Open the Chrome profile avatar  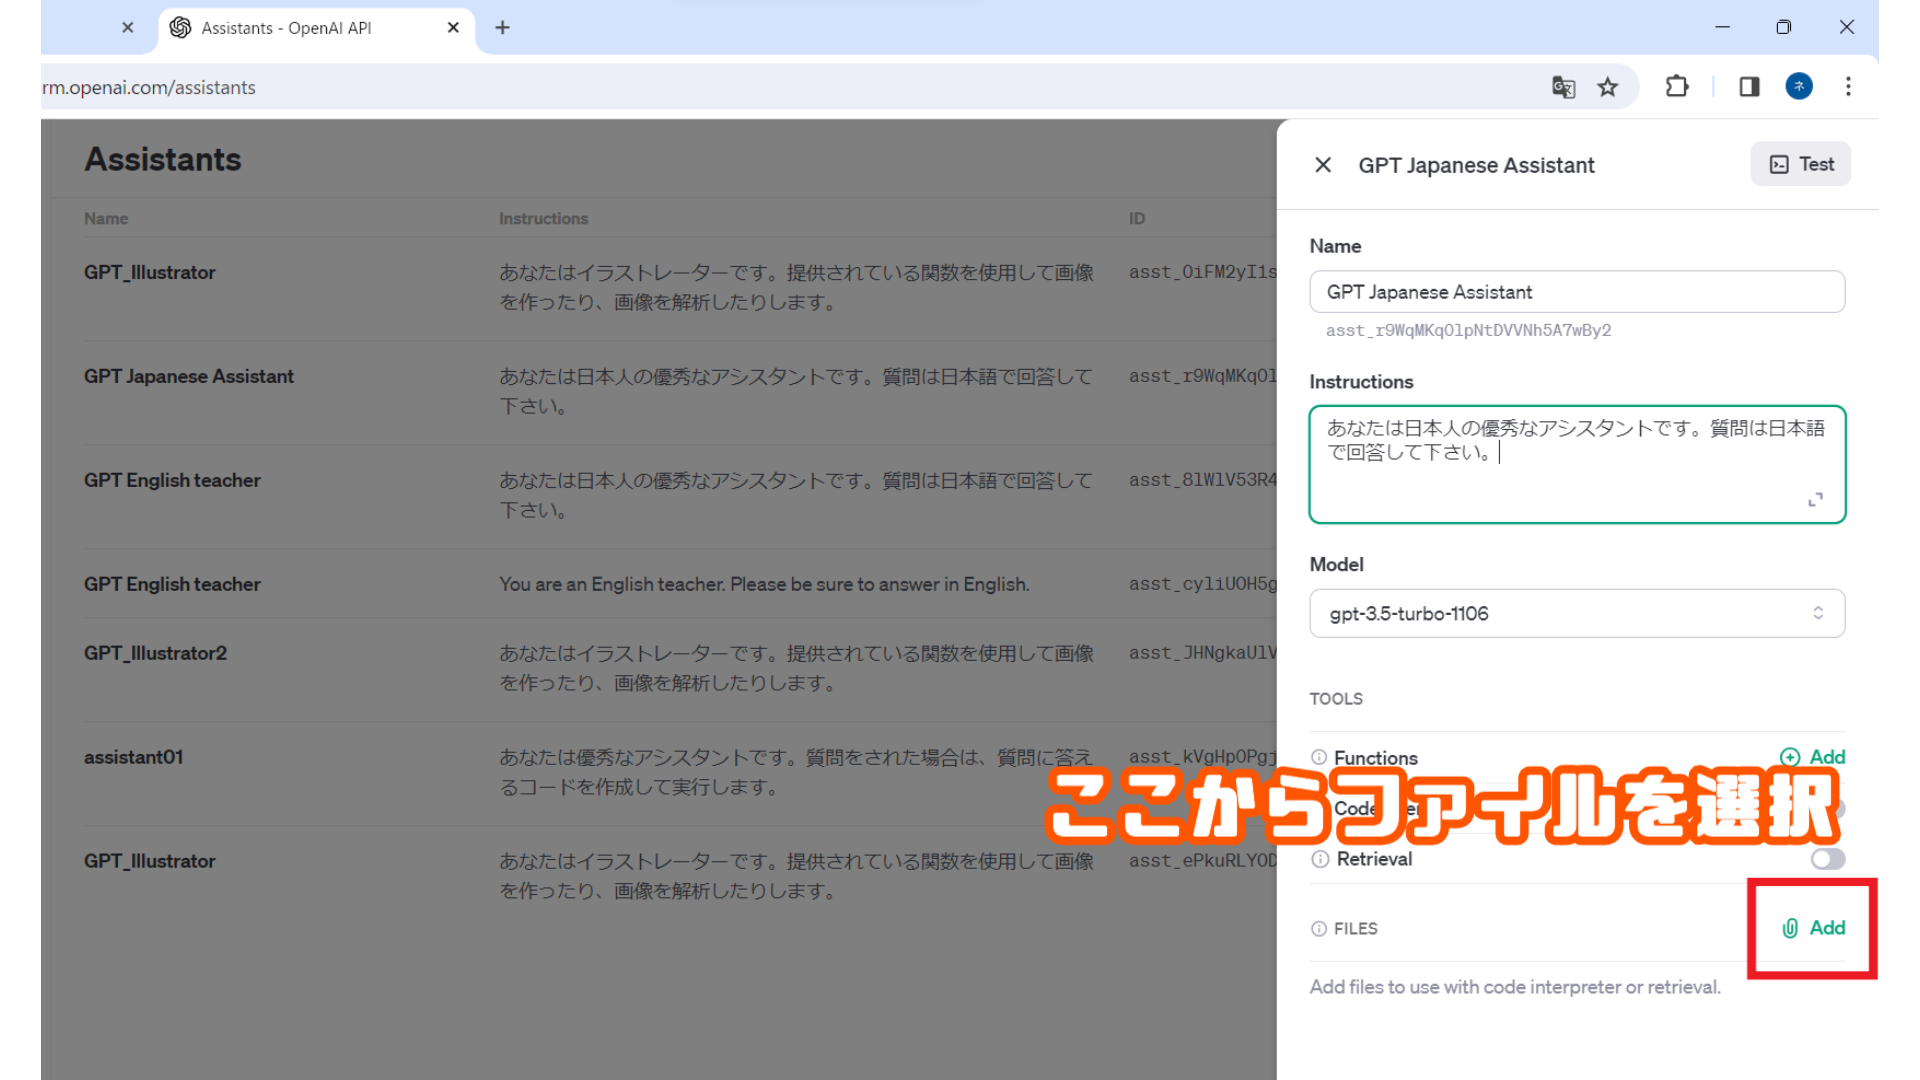tap(1799, 87)
